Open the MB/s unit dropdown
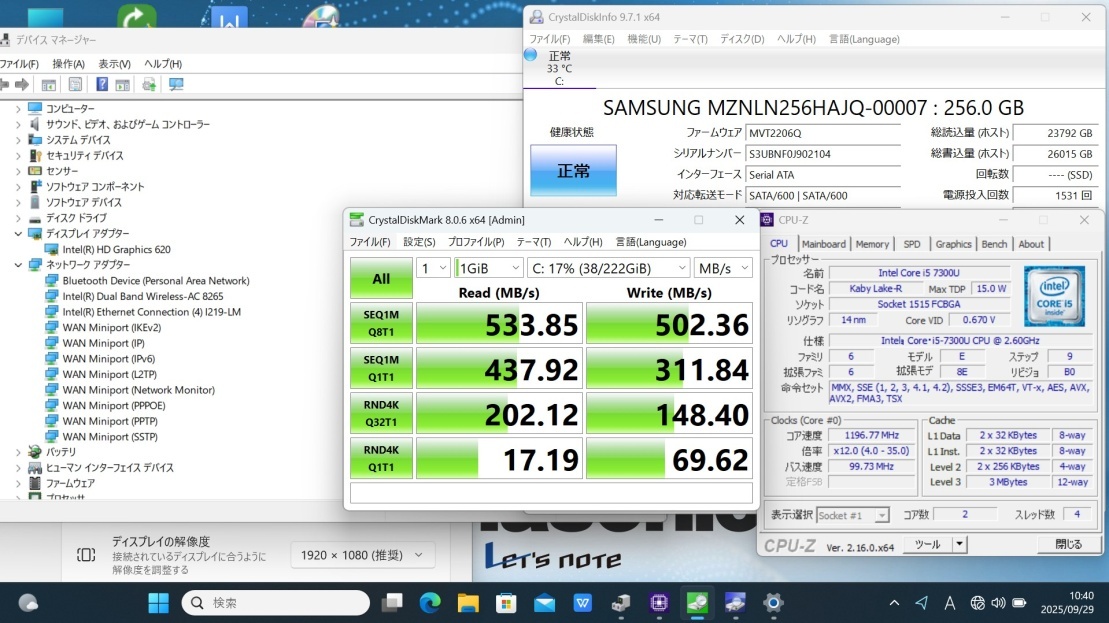The image size is (1109, 623). 724,268
